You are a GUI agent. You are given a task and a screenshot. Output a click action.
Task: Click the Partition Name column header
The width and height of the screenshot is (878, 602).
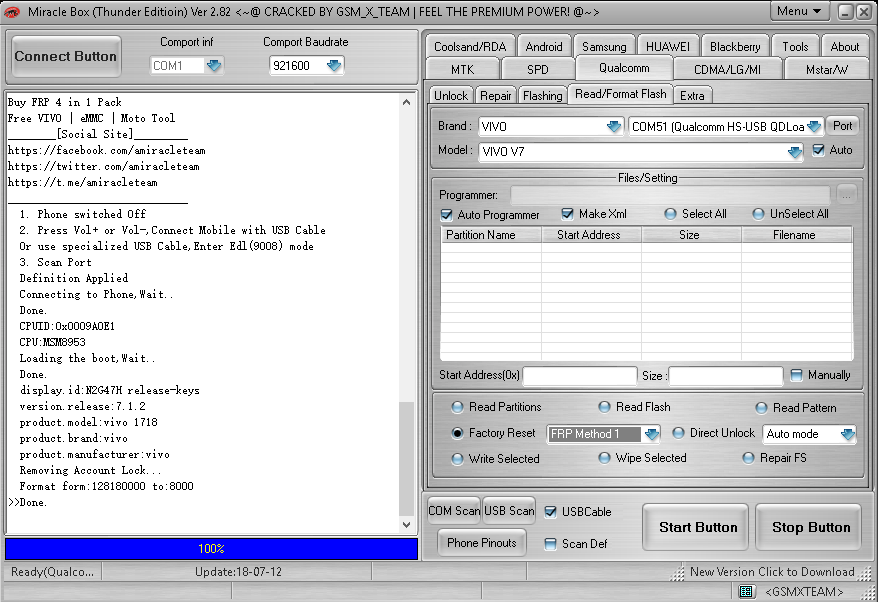(491, 235)
